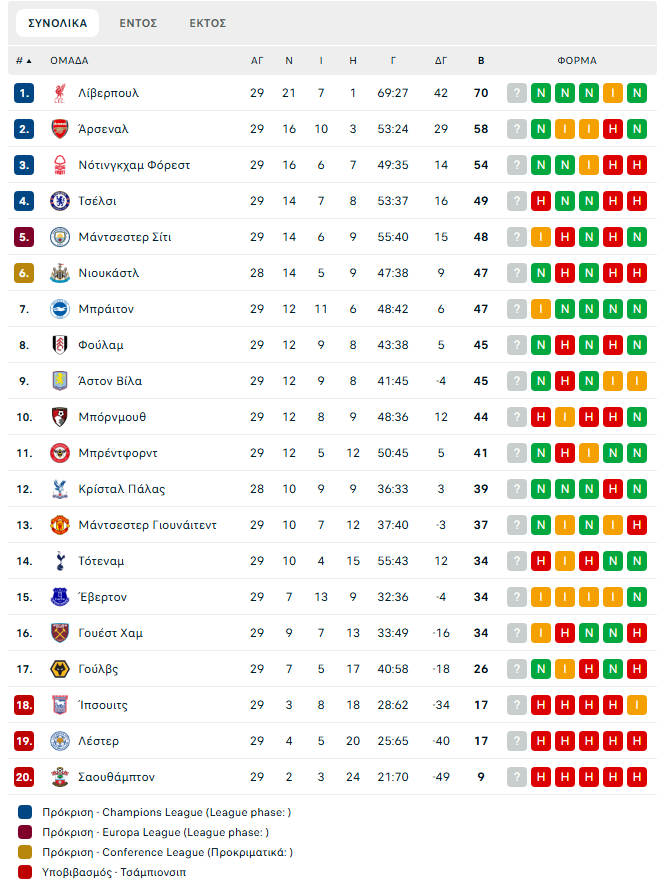Select the ΣΥΝΟΛΙΚΑ tab
This screenshot has height=889, width=659.
pyautogui.click(x=57, y=23)
